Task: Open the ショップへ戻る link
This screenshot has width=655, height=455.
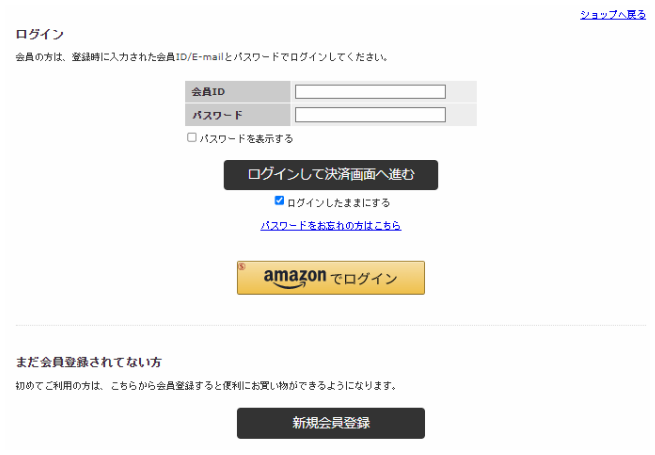Action: (x=613, y=15)
